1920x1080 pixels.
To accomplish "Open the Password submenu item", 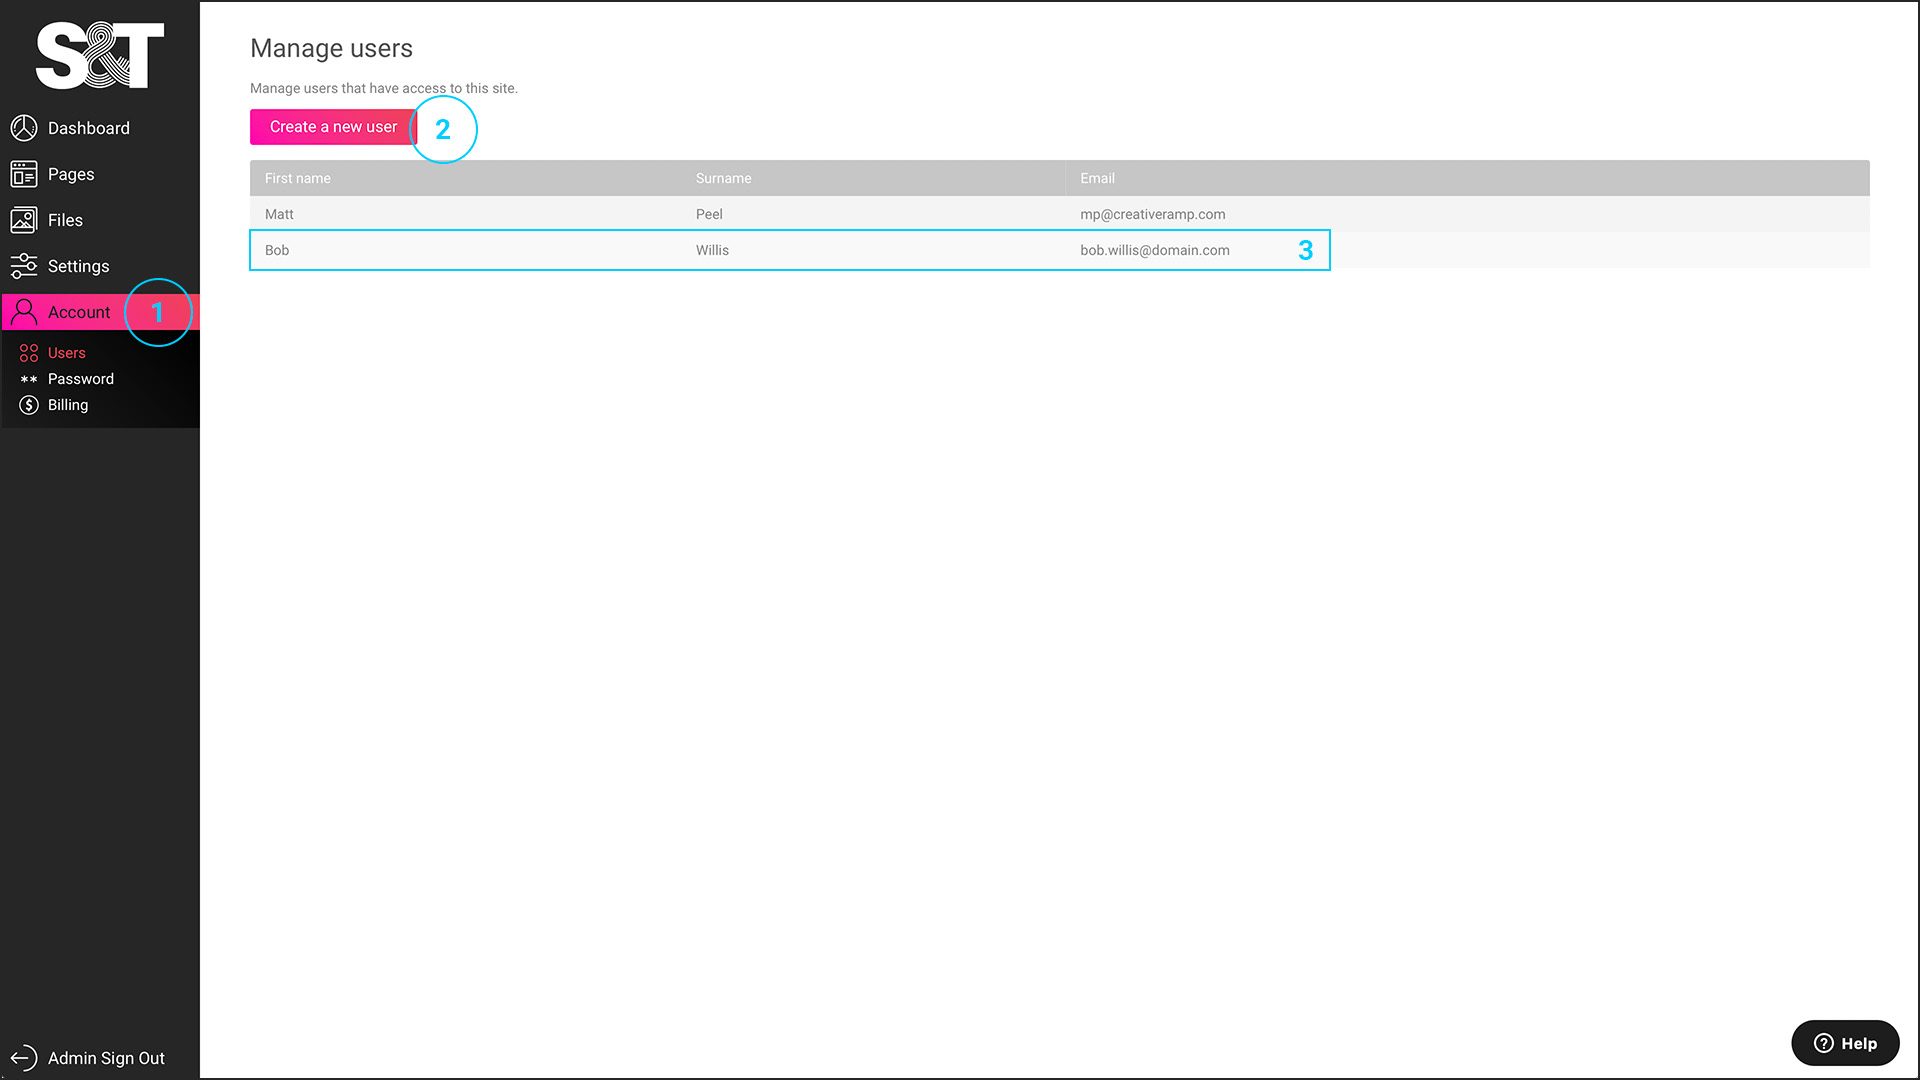I will [x=81, y=379].
